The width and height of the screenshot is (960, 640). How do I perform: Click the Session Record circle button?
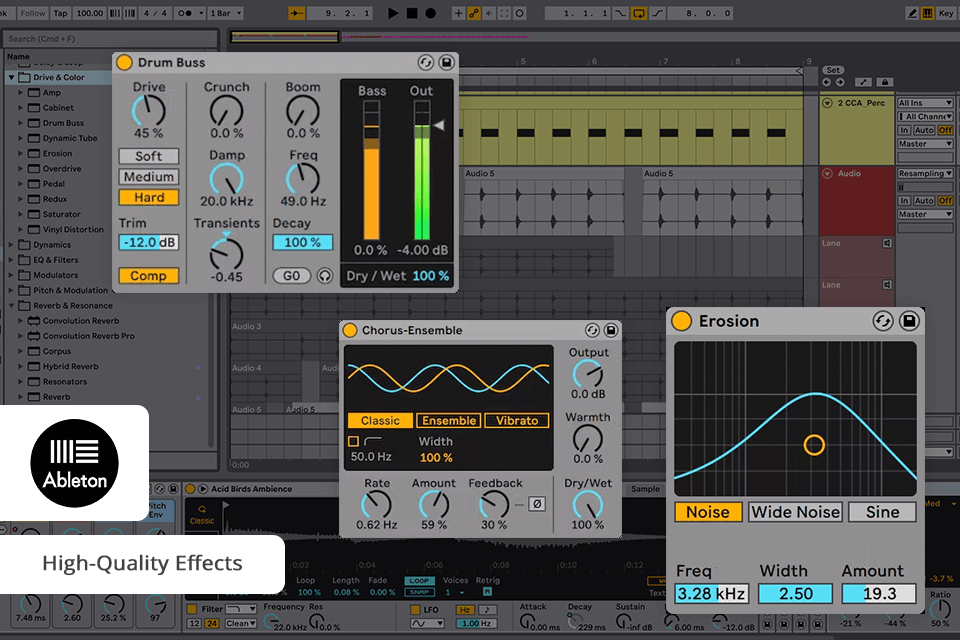point(520,13)
